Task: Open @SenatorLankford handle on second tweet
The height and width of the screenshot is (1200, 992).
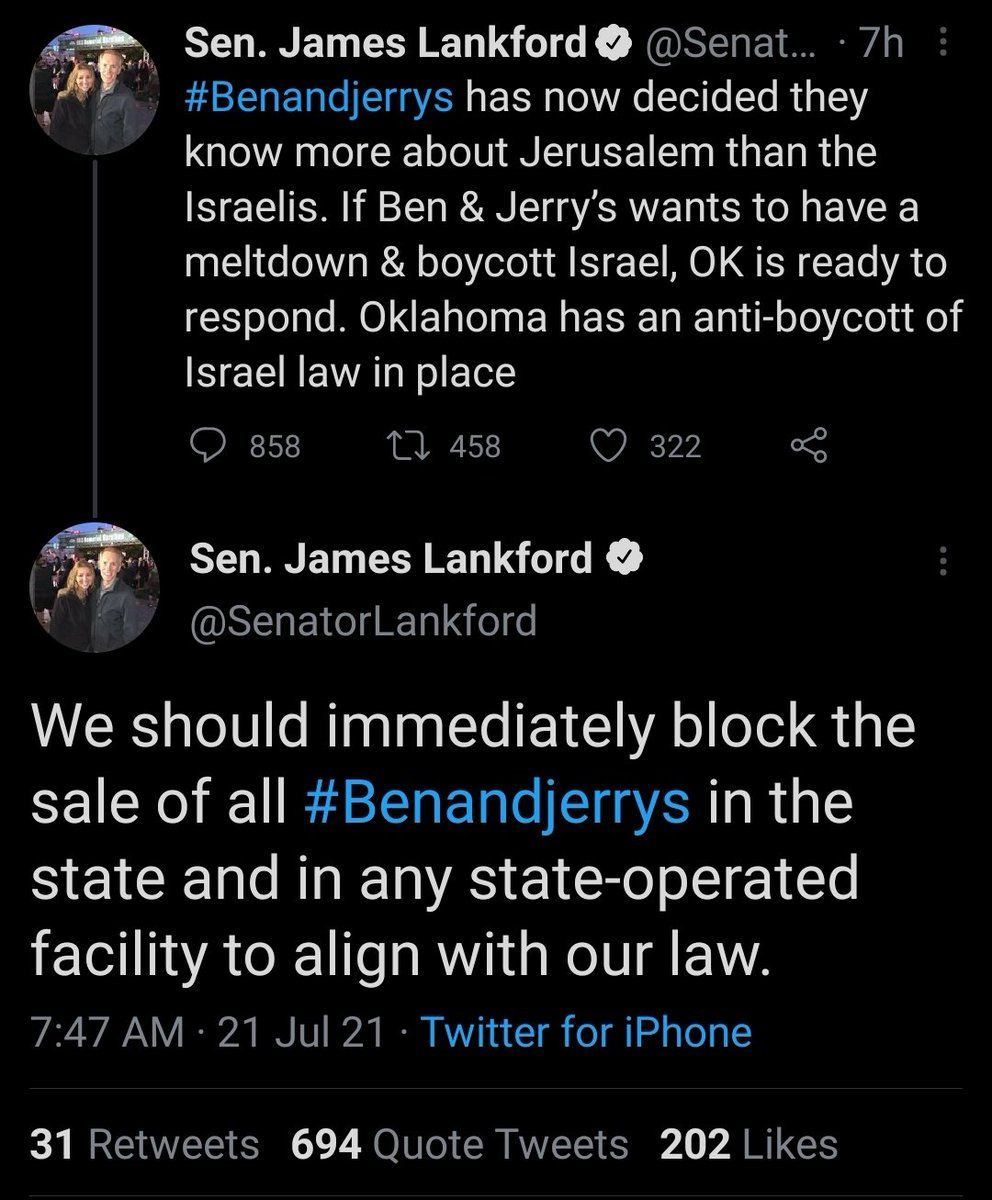Action: point(363,621)
